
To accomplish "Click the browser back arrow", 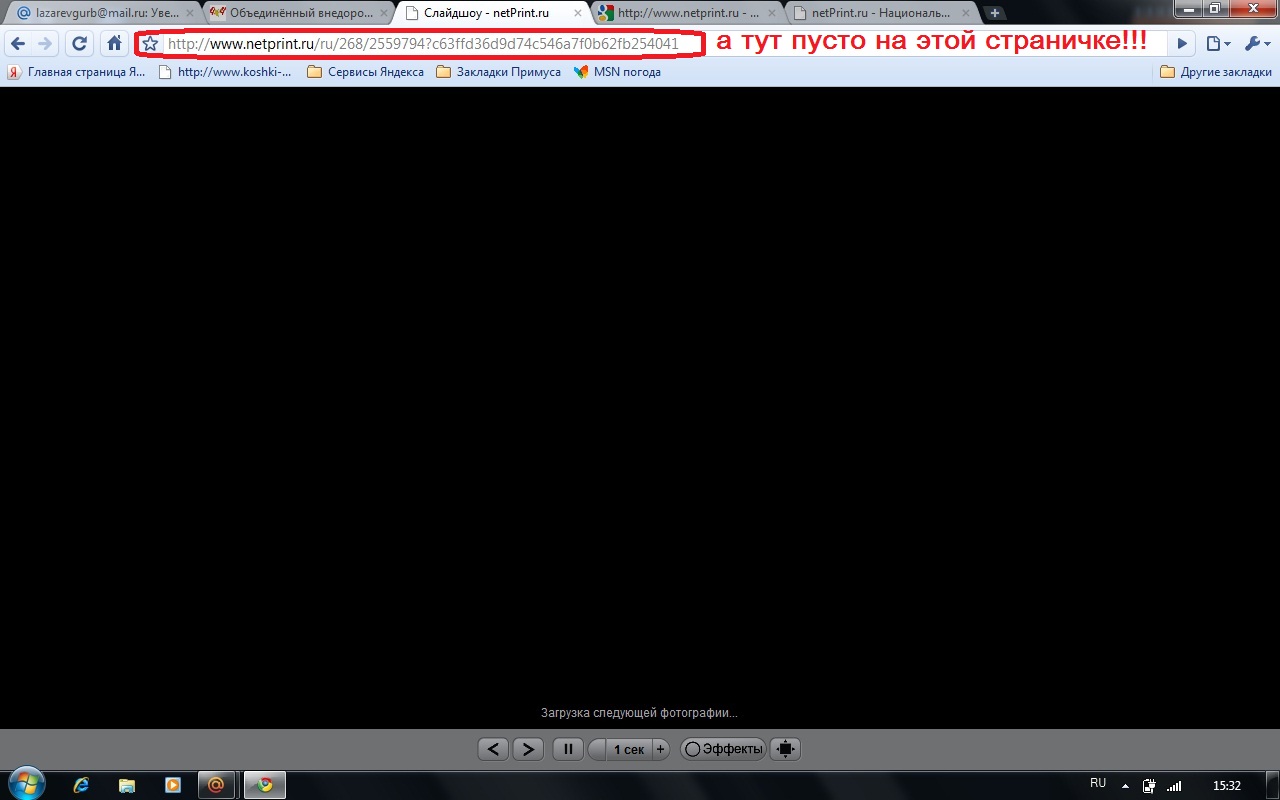I will [x=17, y=44].
